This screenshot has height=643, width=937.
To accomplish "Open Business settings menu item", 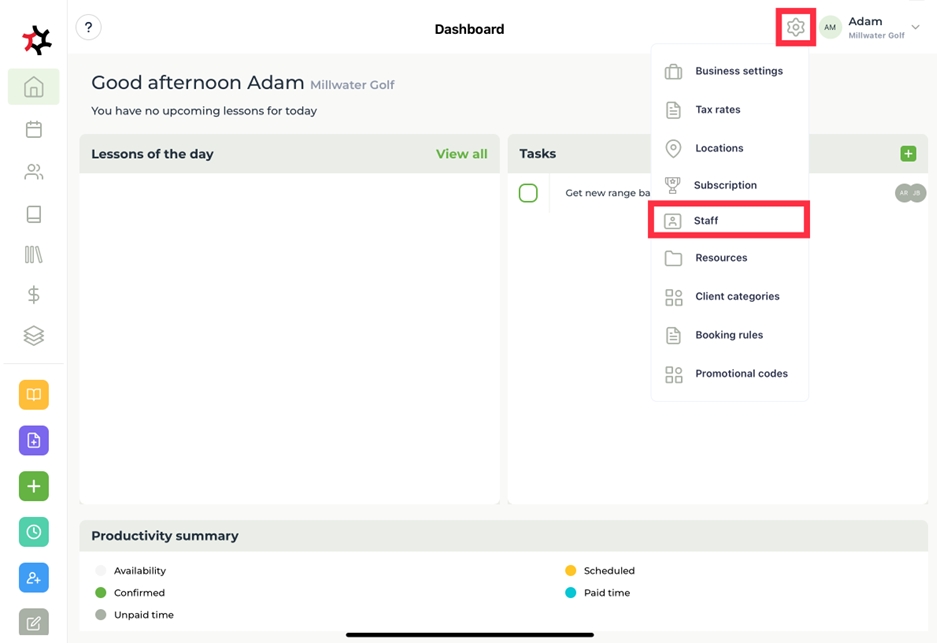I will click(x=738, y=71).
